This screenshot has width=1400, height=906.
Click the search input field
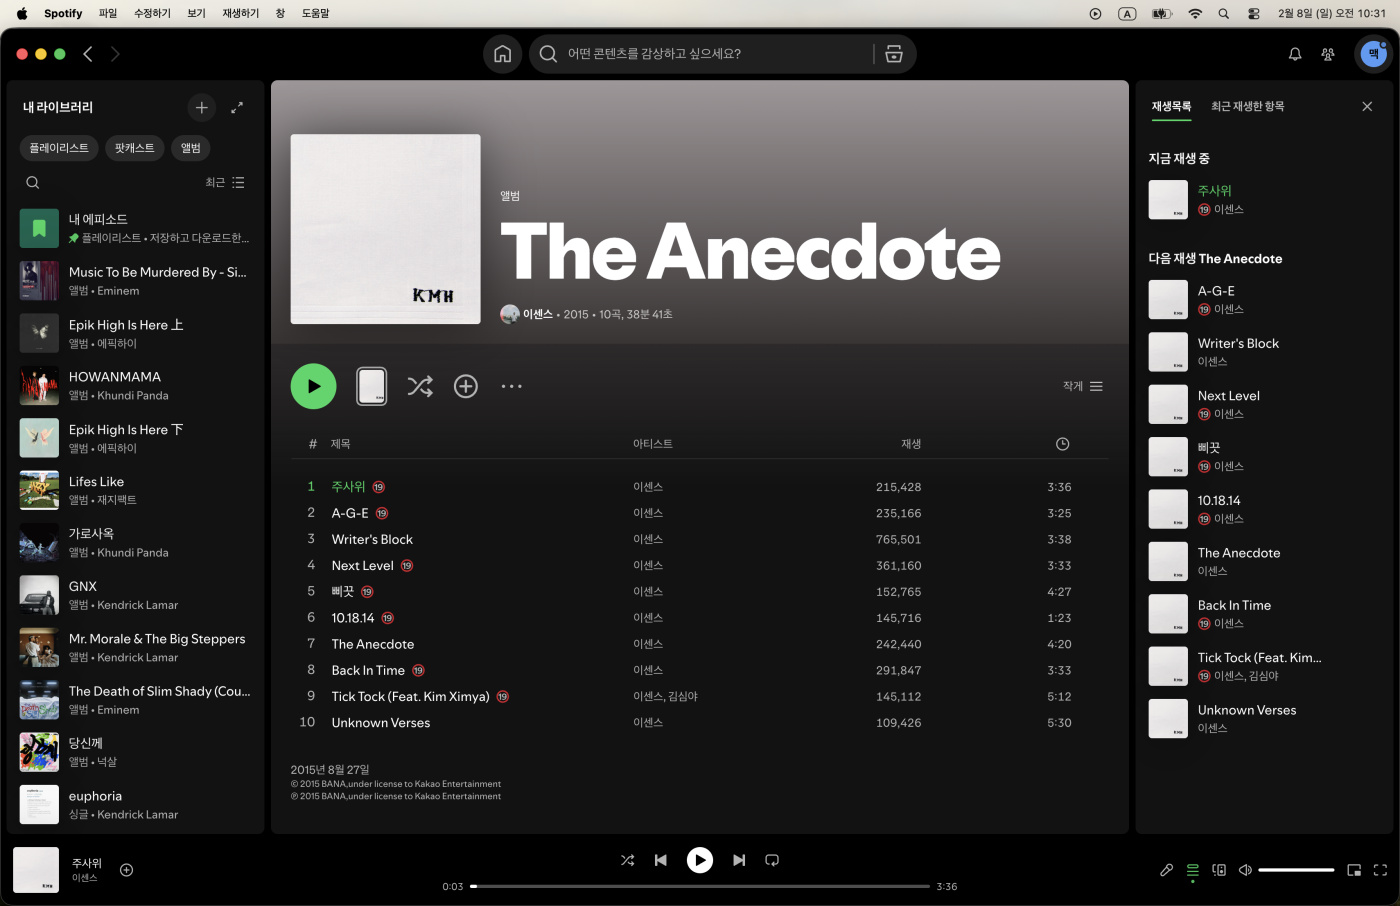pyautogui.click(x=710, y=54)
